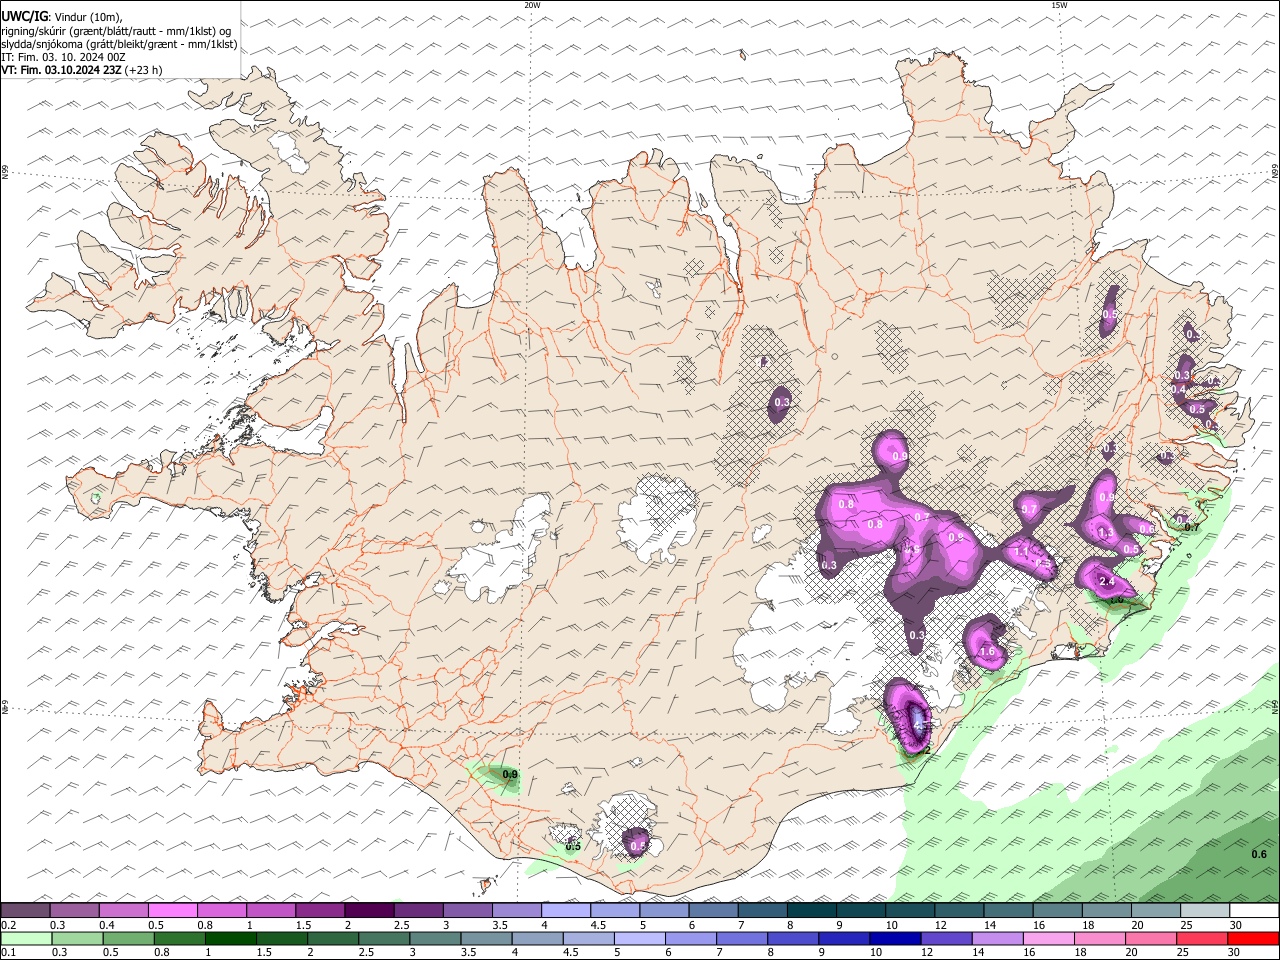Select the dark blue rain-scale swatch labeled 10
This screenshot has height=960, width=1280.
(x=895, y=939)
